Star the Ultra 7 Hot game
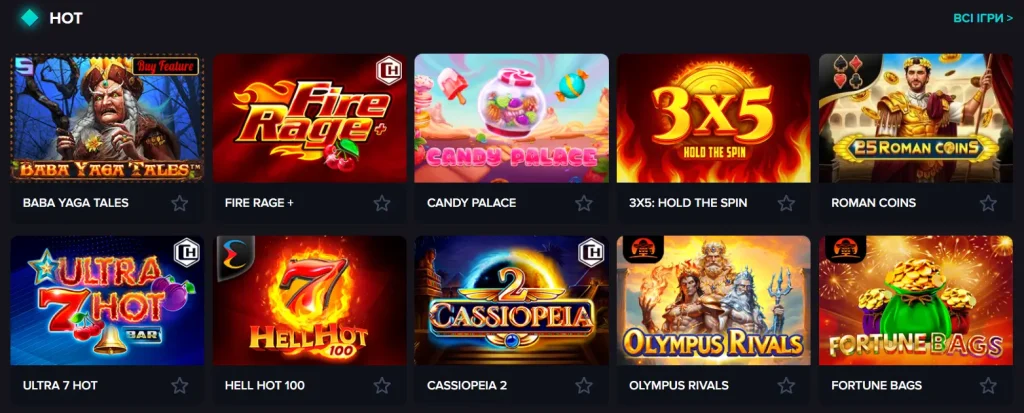This screenshot has width=1024, height=413. tap(180, 386)
